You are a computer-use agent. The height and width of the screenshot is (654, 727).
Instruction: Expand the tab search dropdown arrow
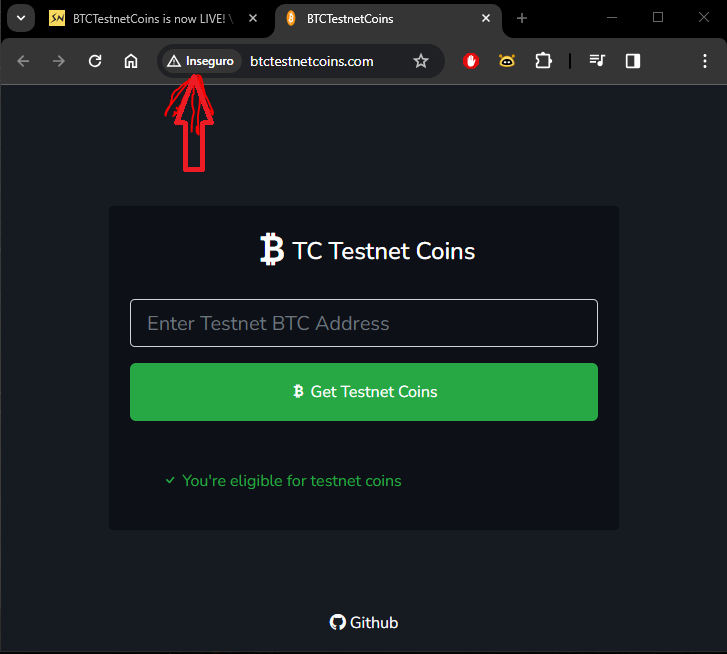coord(21,19)
